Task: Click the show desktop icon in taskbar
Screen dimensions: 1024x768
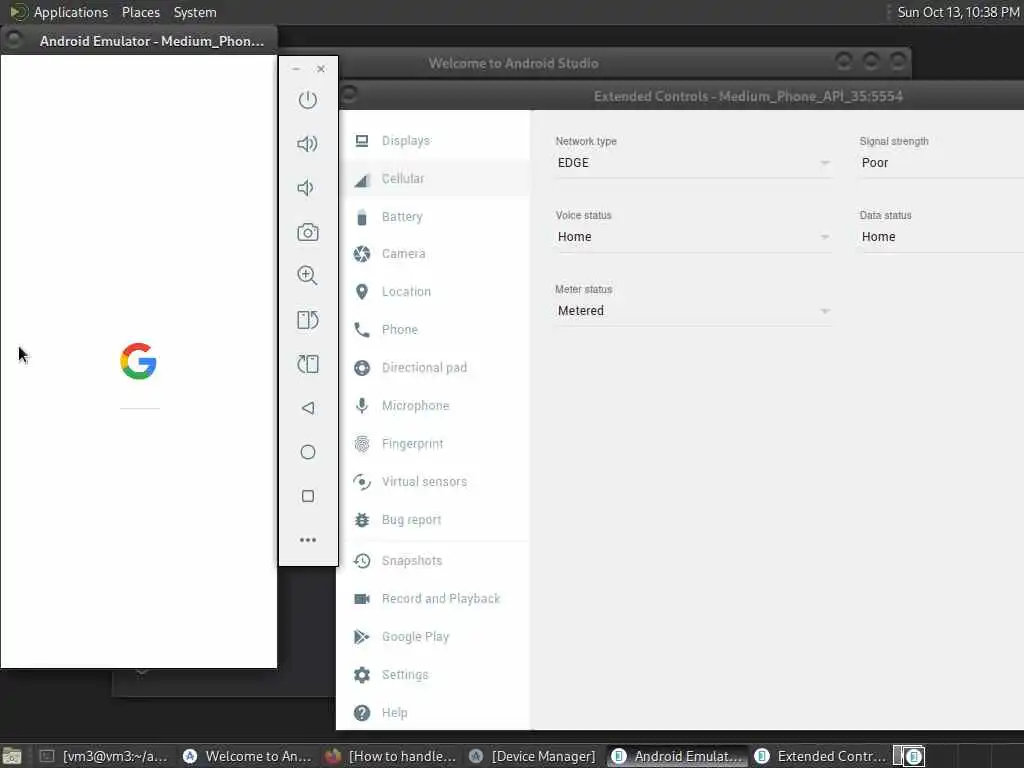Action: tap(12, 756)
